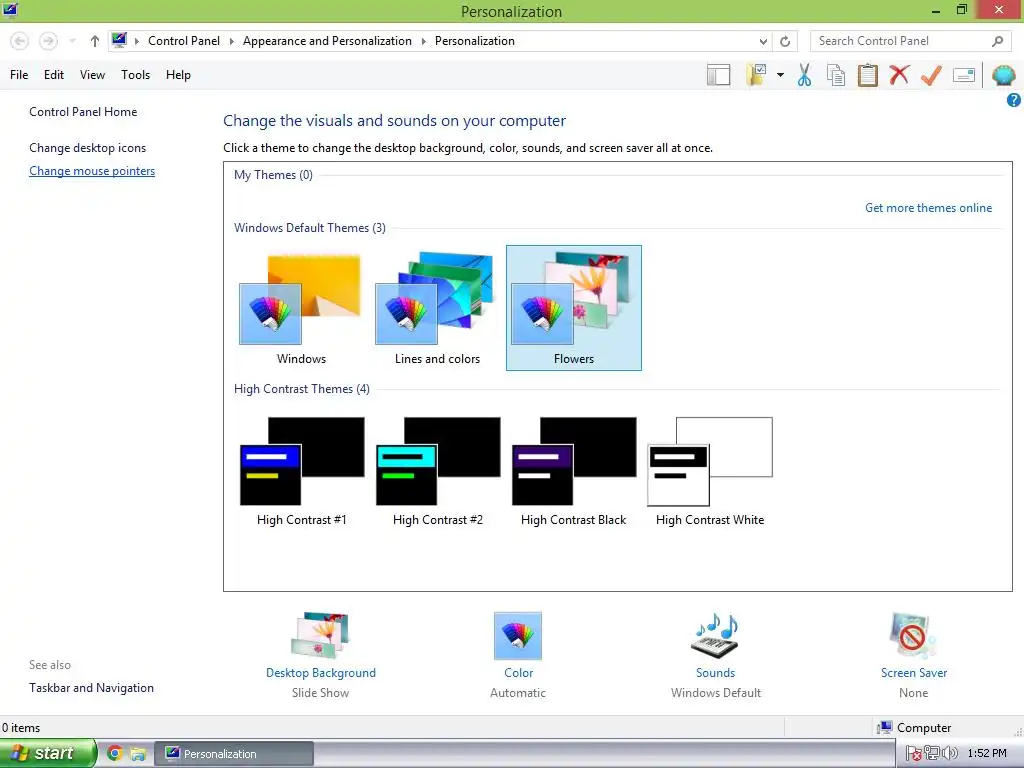Screen dimensions: 1024x768
Task: Launch Chrome from the taskbar
Action: click(x=115, y=753)
